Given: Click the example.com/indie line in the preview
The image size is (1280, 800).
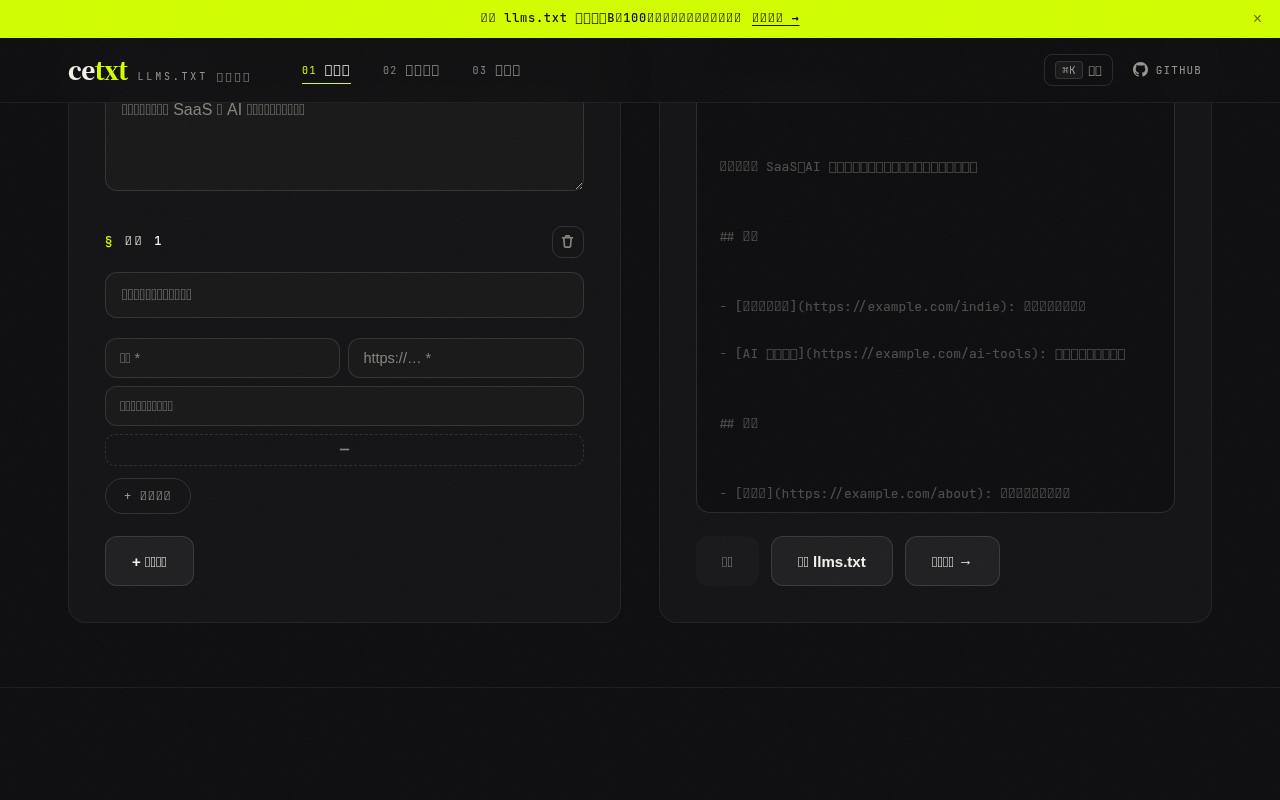Looking at the screenshot, I should point(903,306).
